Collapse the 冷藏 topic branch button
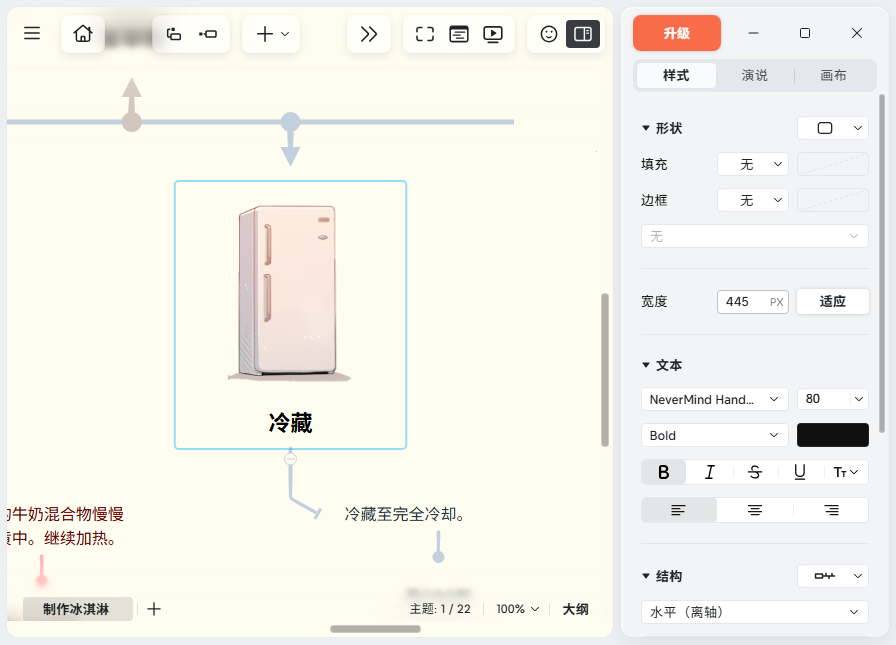This screenshot has width=896, height=645. tap(290, 459)
